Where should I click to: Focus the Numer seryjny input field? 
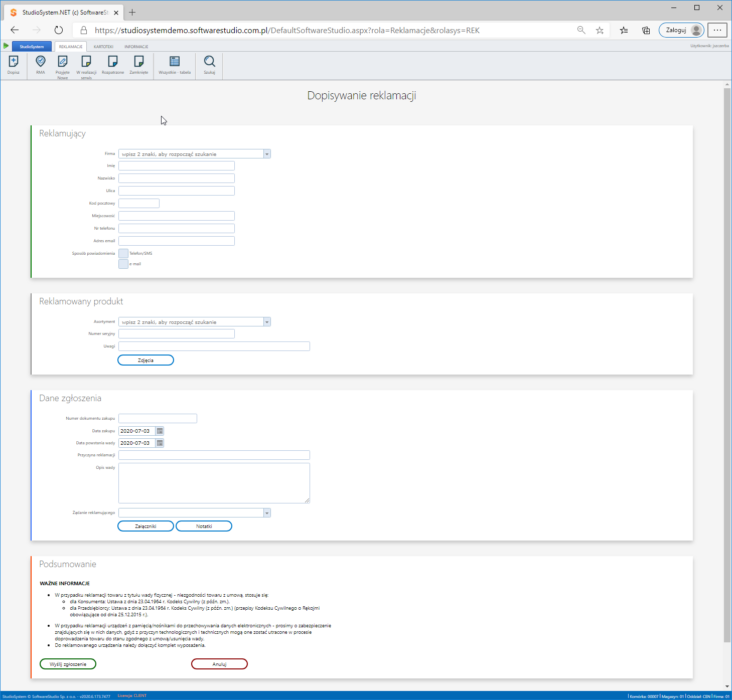[176, 334]
